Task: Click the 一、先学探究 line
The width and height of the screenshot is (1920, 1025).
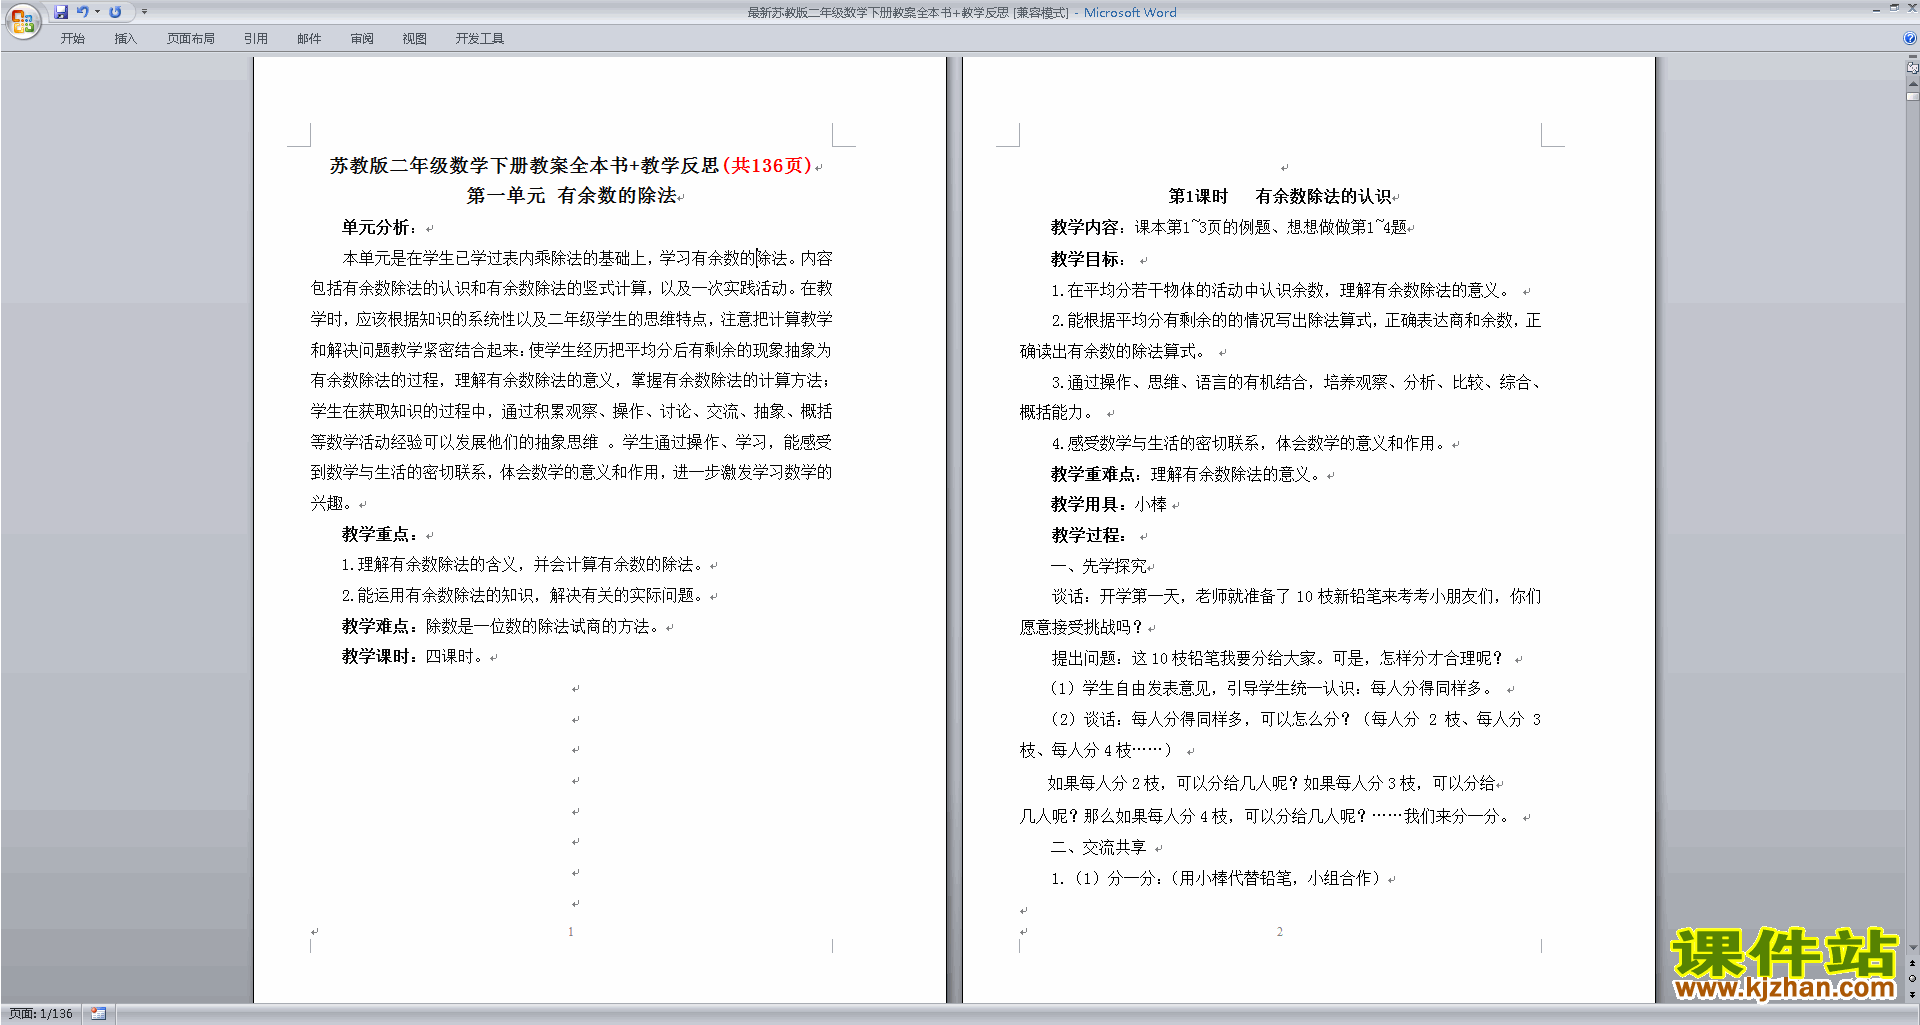Action: (x=1099, y=566)
